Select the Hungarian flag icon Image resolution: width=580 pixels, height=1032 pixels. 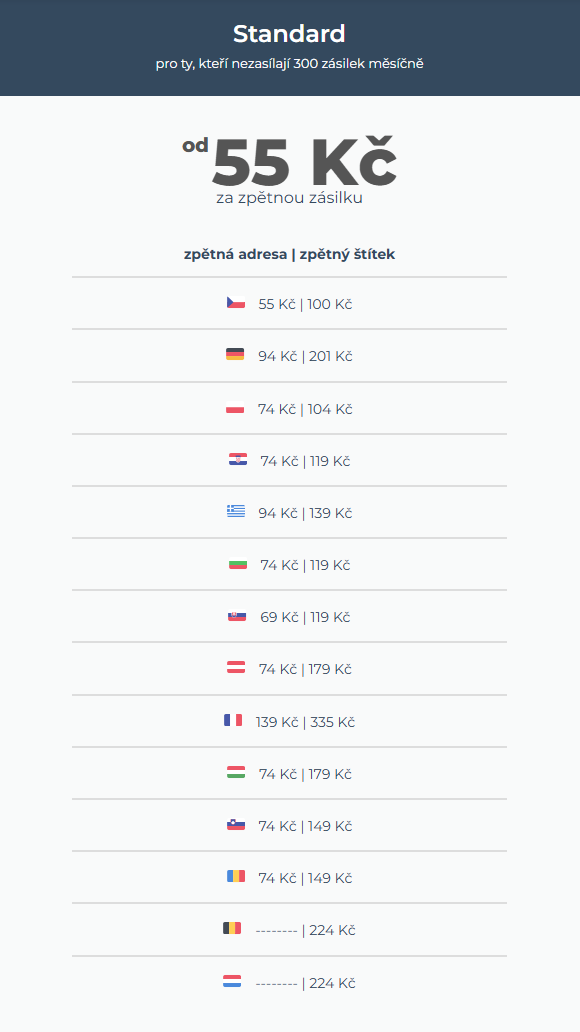pyautogui.click(x=236, y=773)
